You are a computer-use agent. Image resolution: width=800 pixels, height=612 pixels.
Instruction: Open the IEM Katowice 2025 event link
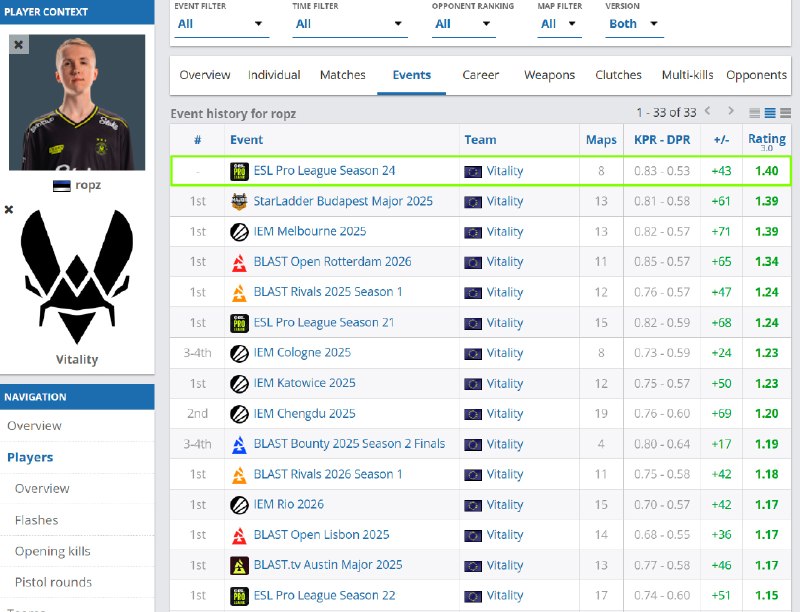305,383
